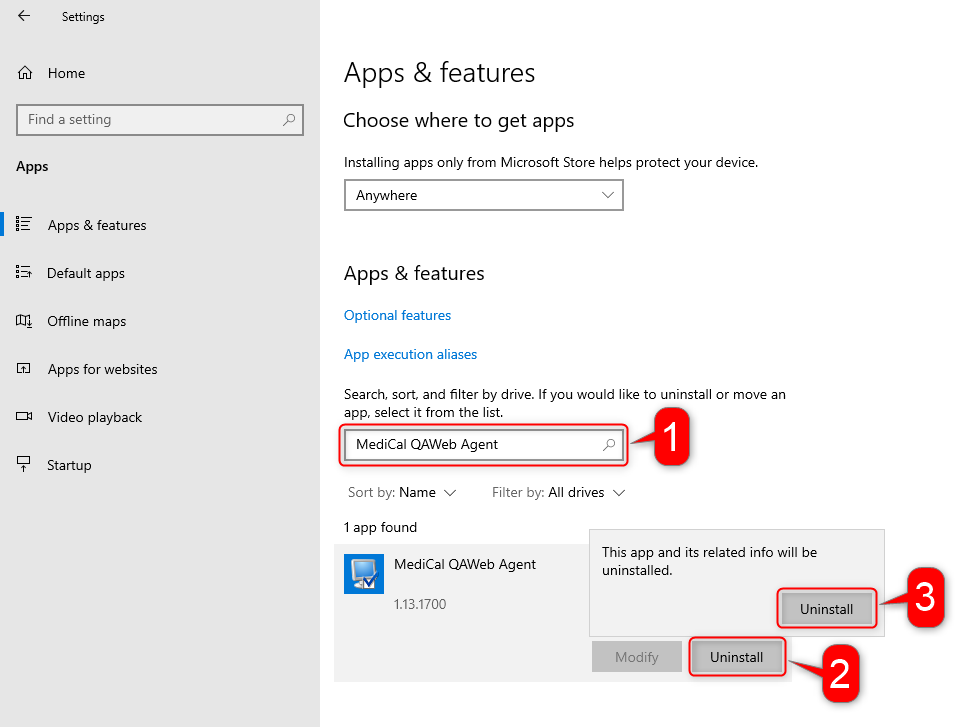Click the Apps for websites icon
Image resolution: width=968 pixels, height=727 pixels.
tap(23, 368)
